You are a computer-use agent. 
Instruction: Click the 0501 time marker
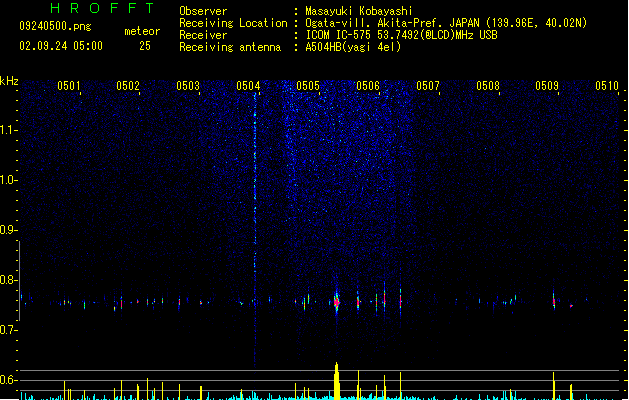coord(69,86)
